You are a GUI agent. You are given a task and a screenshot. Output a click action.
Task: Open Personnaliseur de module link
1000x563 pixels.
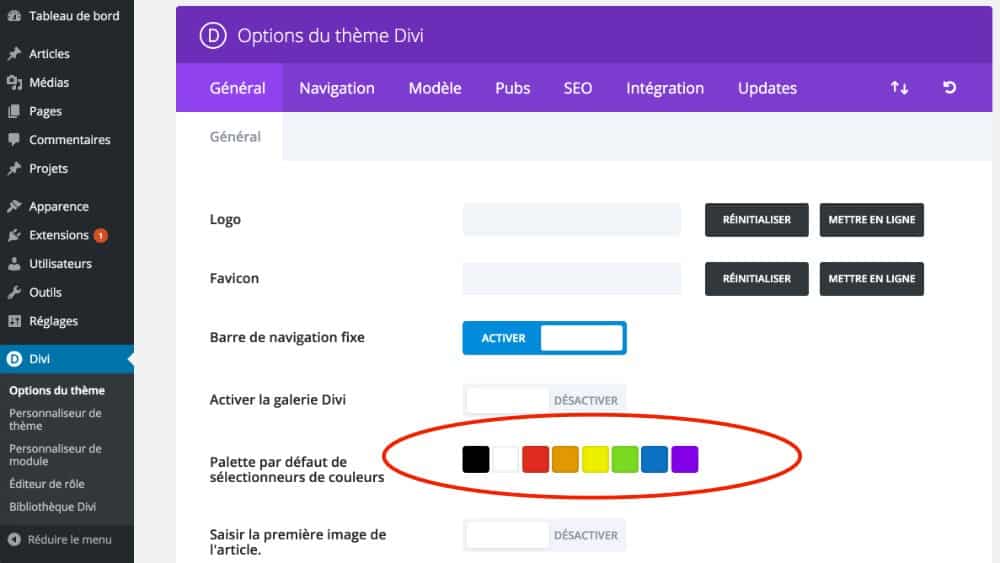tap(55, 455)
